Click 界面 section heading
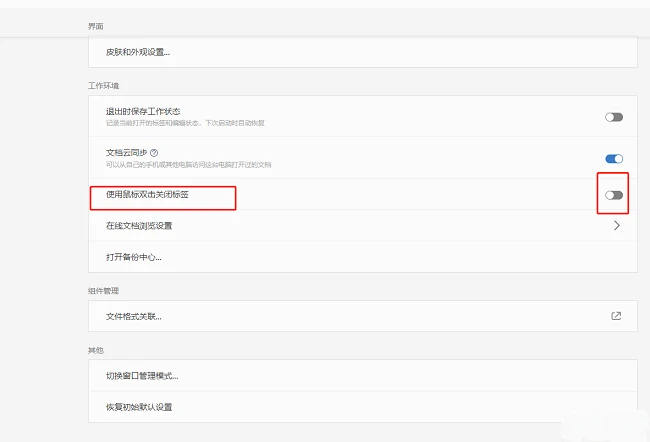Viewport: 650px width, 442px height. click(x=96, y=27)
